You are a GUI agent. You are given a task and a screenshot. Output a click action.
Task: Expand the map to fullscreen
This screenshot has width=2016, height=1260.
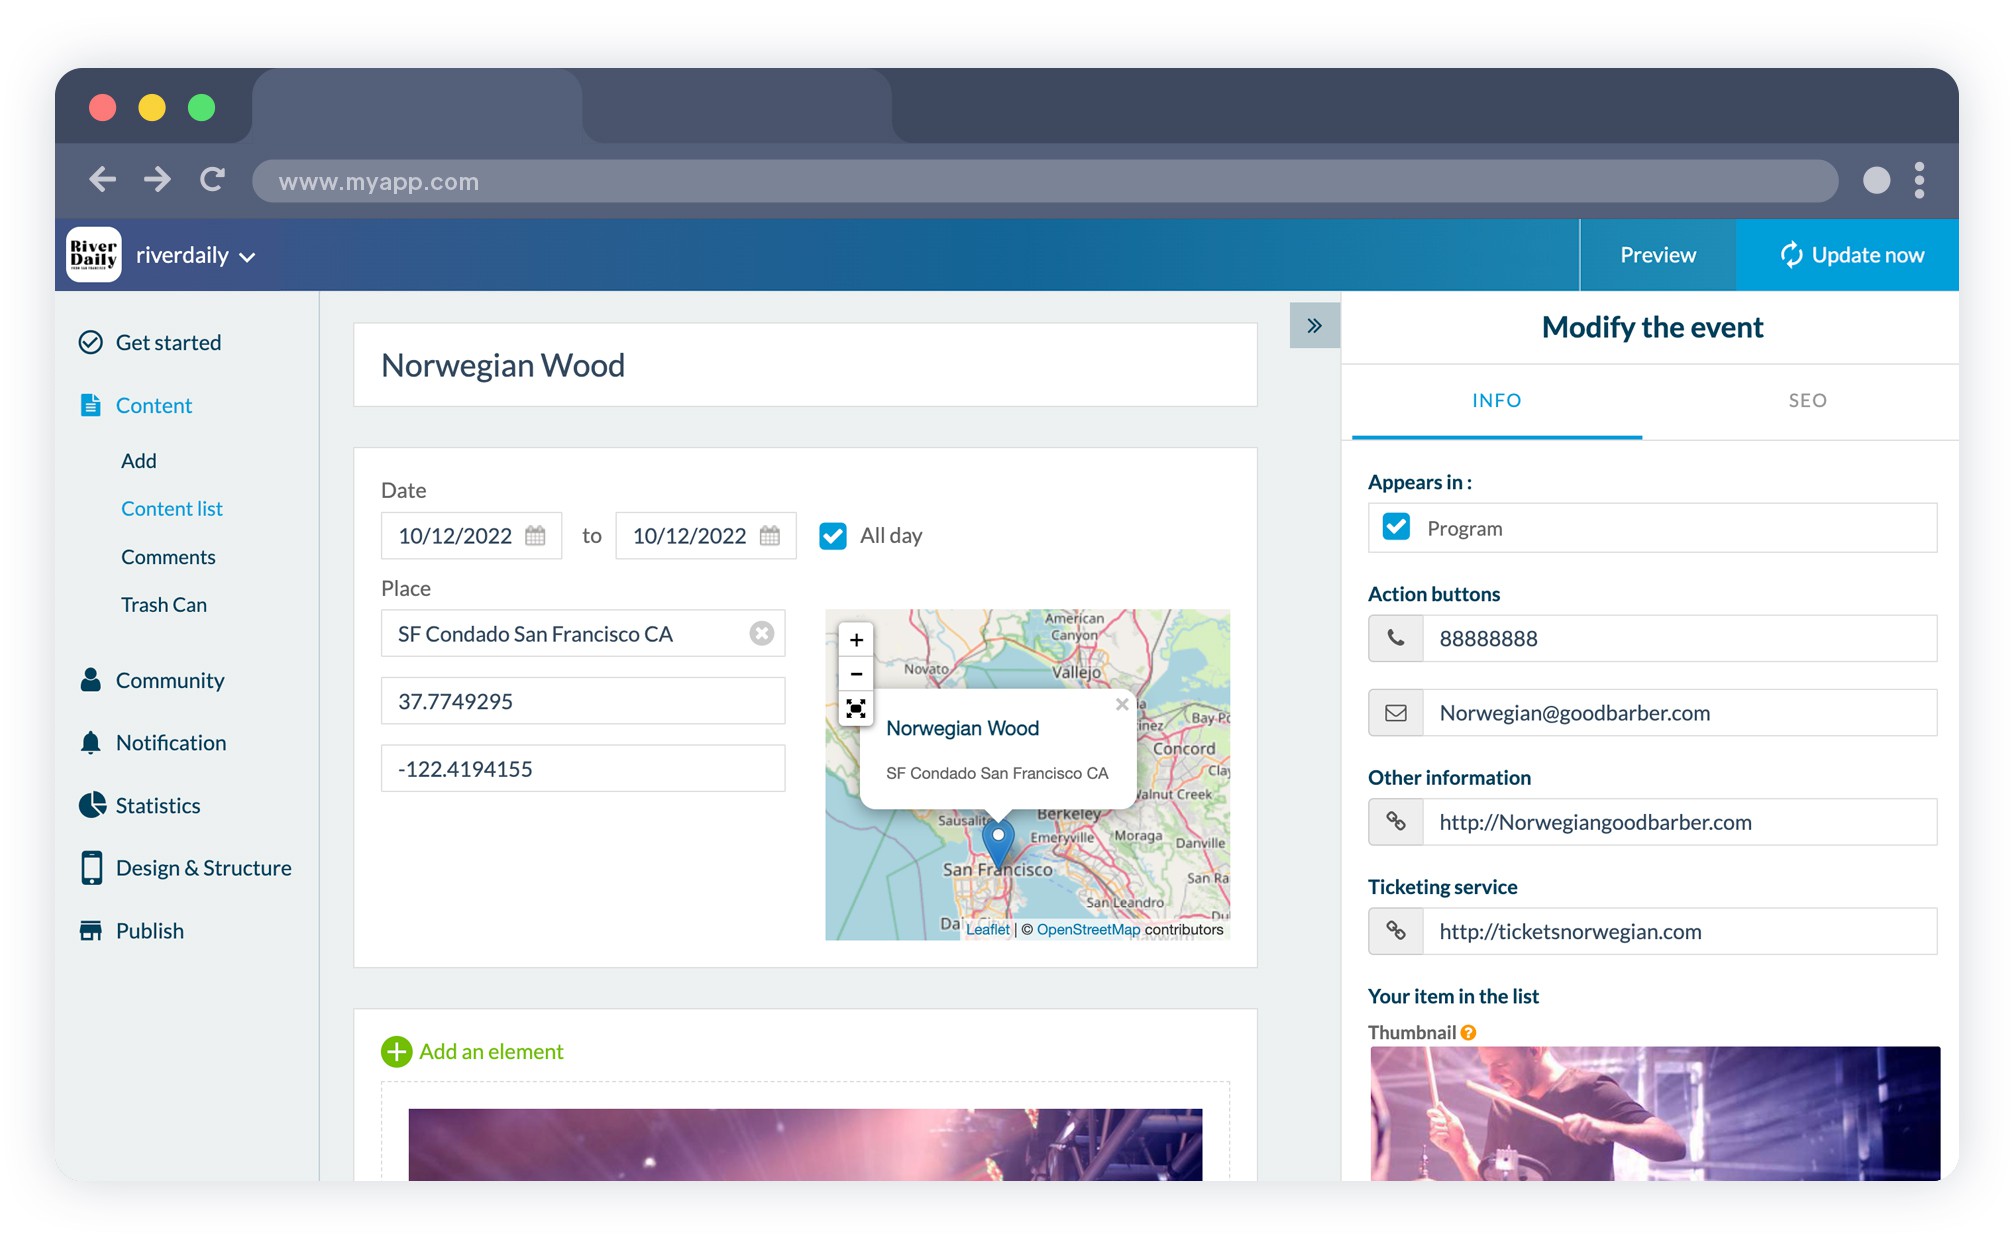pos(855,708)
